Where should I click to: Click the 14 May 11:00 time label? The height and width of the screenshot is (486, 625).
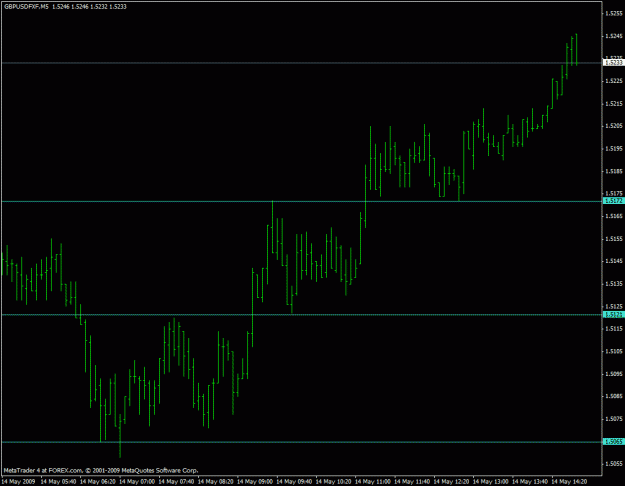coord(373,482)
